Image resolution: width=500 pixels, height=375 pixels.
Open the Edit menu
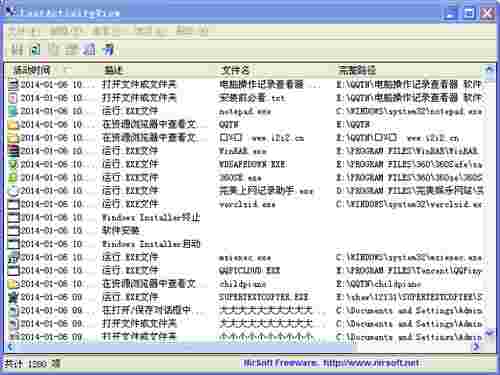point(65,31)
